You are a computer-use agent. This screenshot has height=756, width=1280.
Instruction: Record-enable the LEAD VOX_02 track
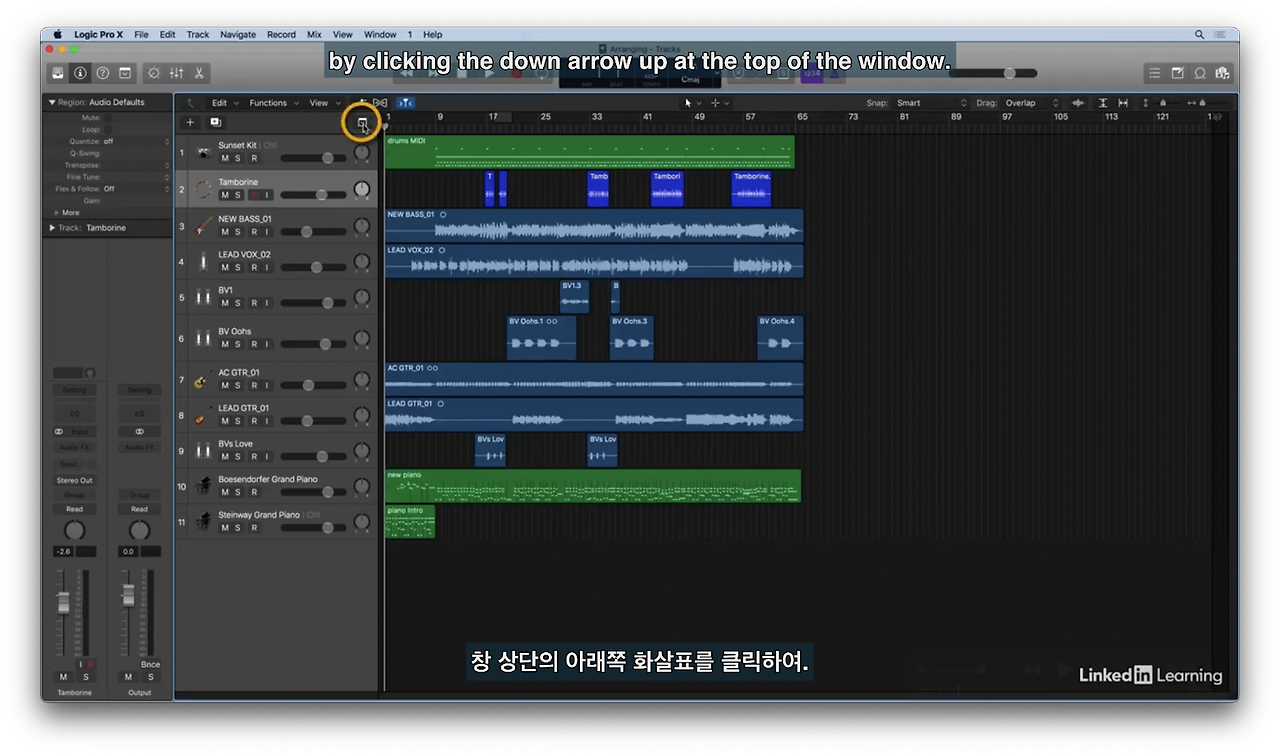tap(253, 268)
